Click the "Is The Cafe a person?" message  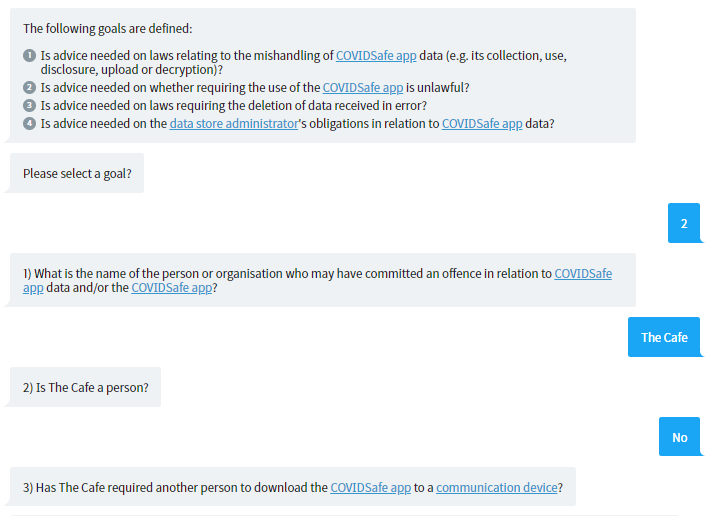click(x=86, y=387)
